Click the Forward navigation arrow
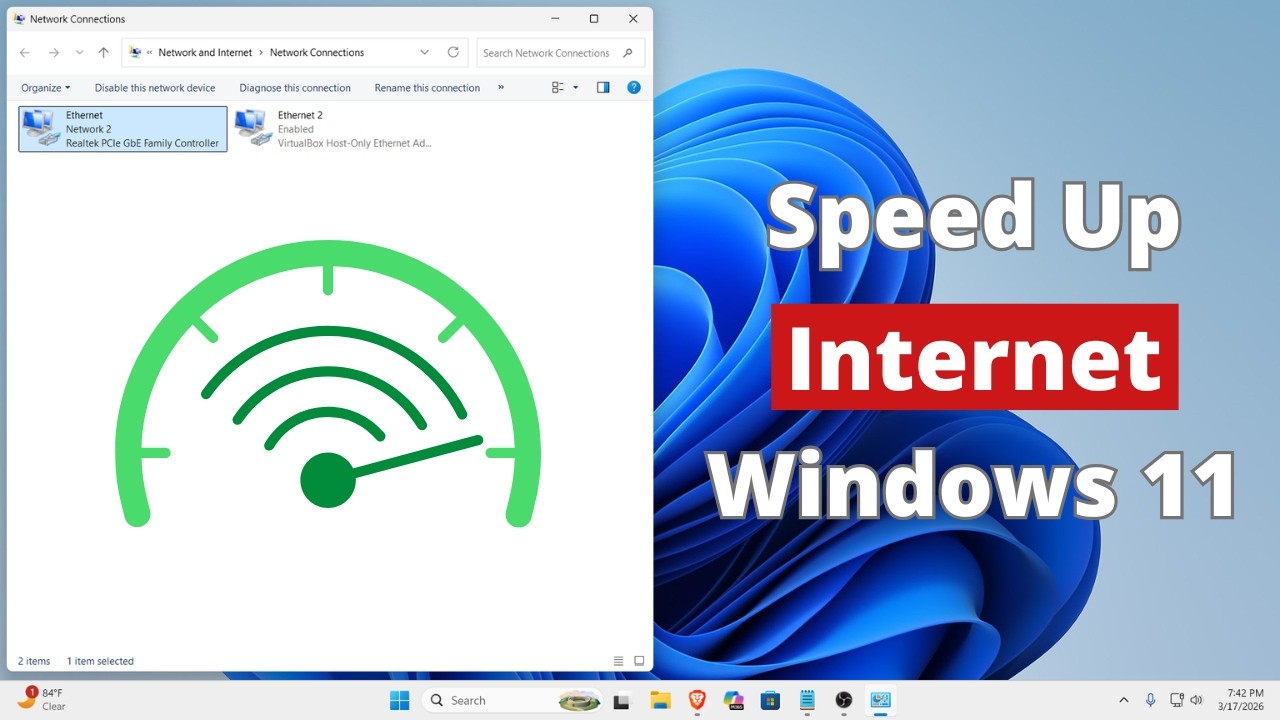Screen dimensions: 1280x720 pyautogui.click(x=54, y=53)
